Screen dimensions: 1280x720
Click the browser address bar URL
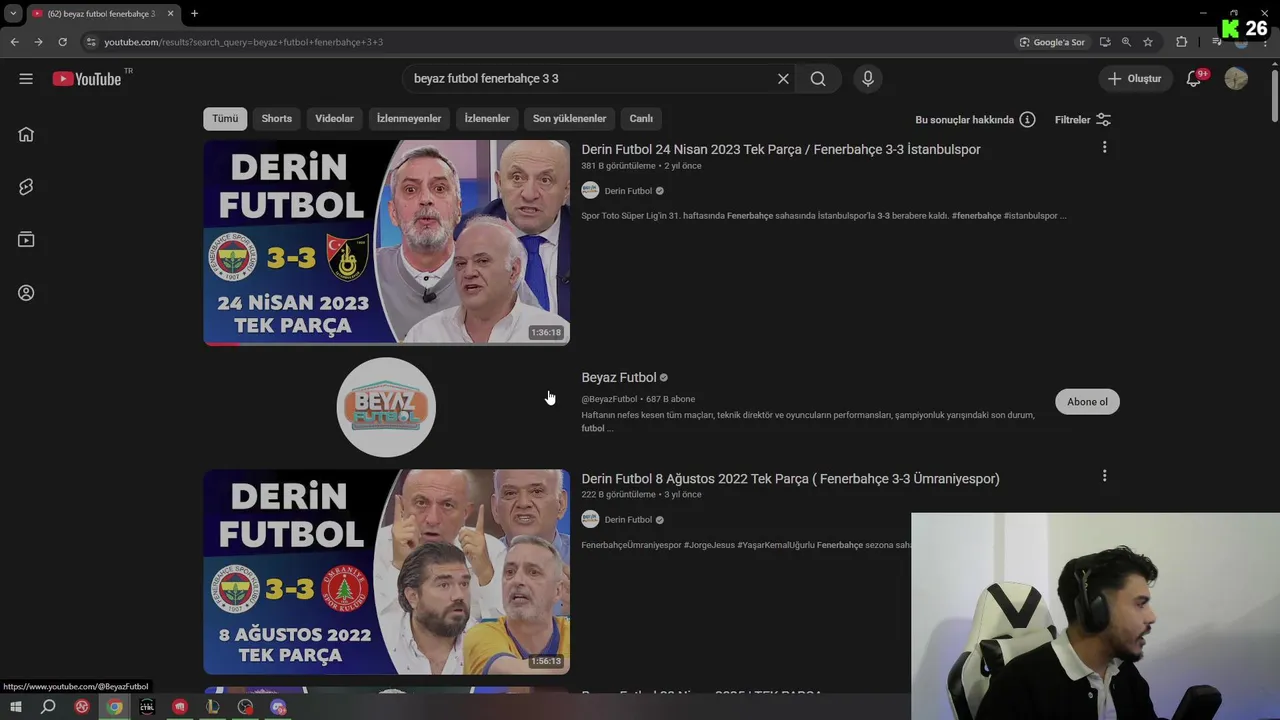tap(244, 42)
